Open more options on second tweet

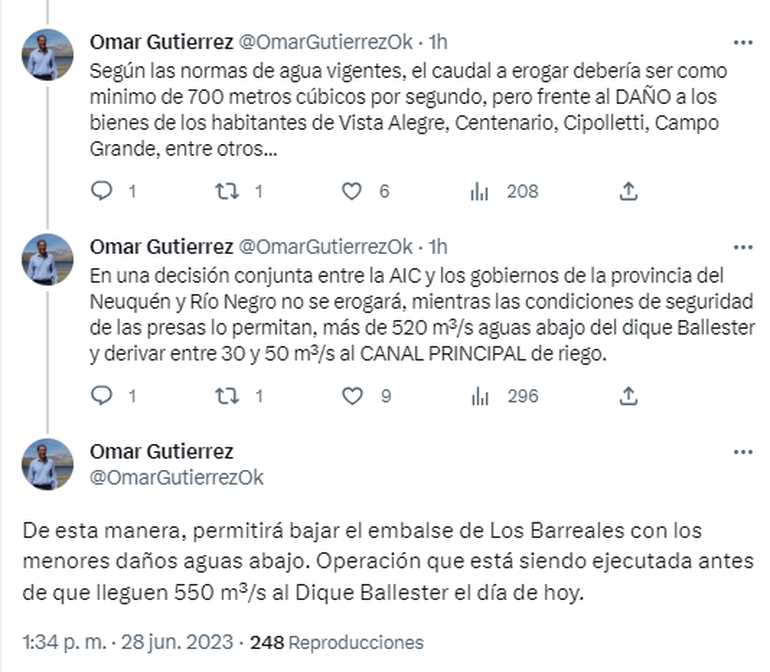coord(742,247)
